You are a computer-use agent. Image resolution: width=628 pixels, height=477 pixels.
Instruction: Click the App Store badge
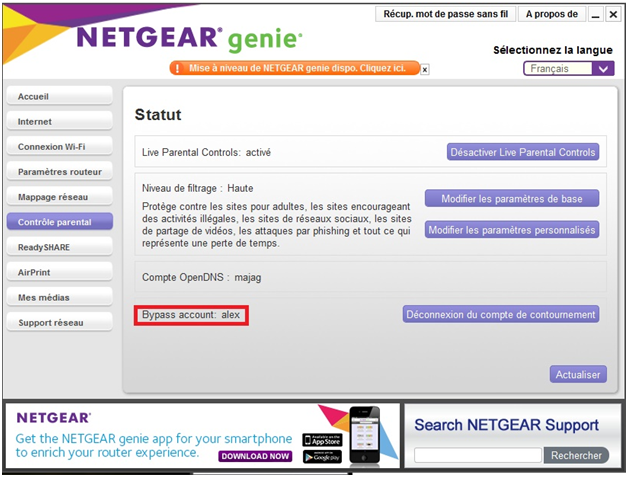[x=322, y=440]
